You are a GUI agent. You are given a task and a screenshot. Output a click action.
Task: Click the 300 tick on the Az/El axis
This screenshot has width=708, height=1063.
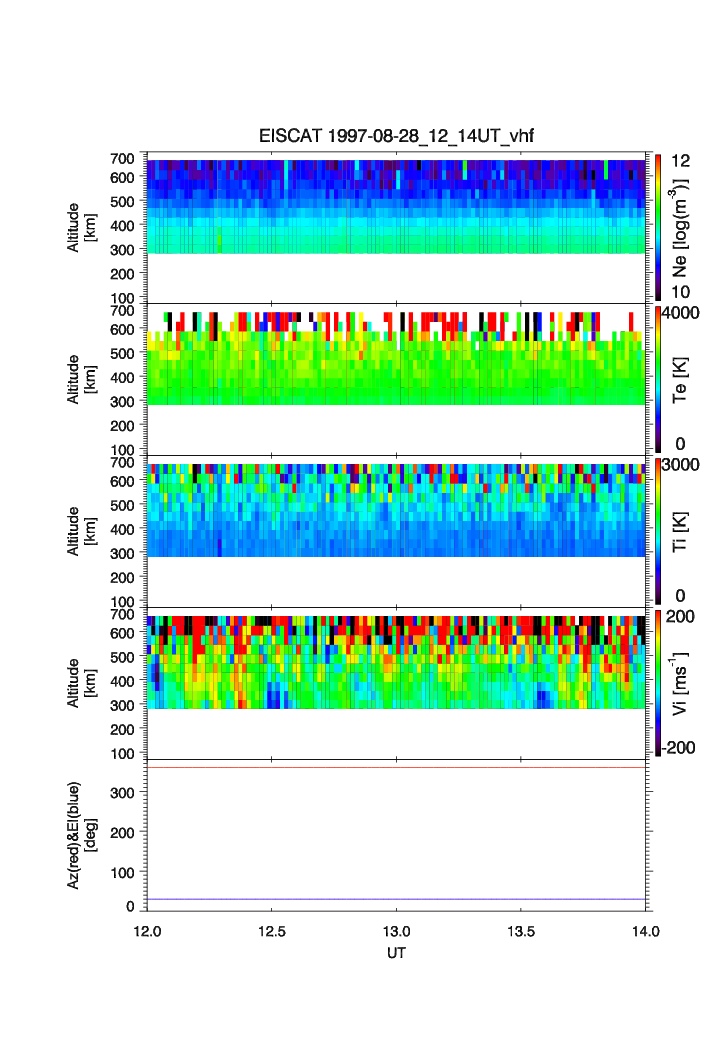pos(122,793)
